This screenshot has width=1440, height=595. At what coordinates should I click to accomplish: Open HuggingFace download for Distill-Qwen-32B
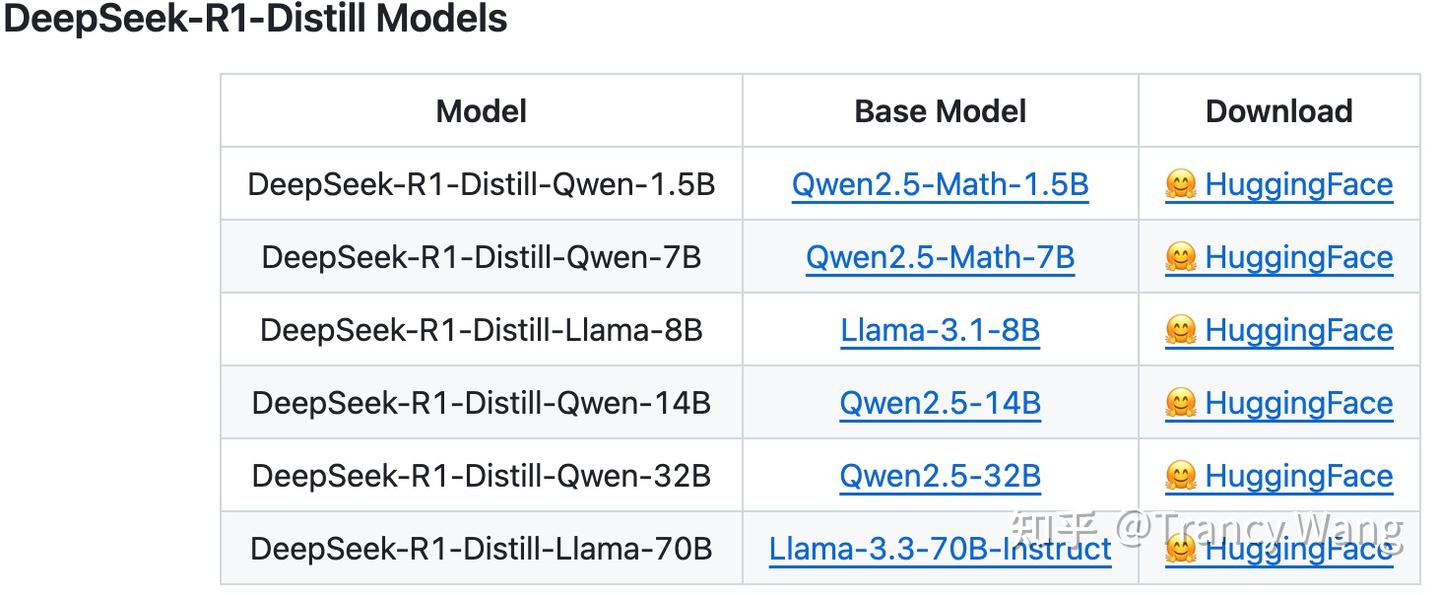pyautogui.click(x=1298, y=477)
